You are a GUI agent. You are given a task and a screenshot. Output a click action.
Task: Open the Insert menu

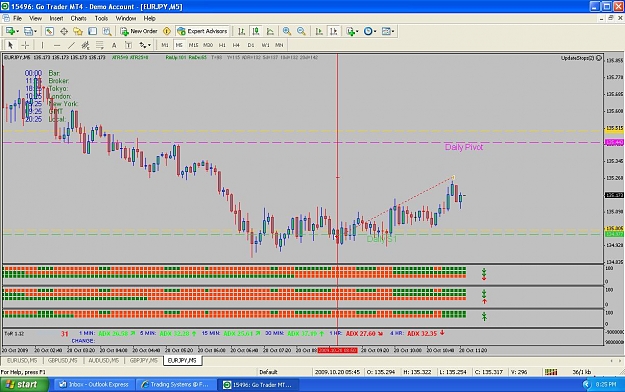tap(56, 18)
